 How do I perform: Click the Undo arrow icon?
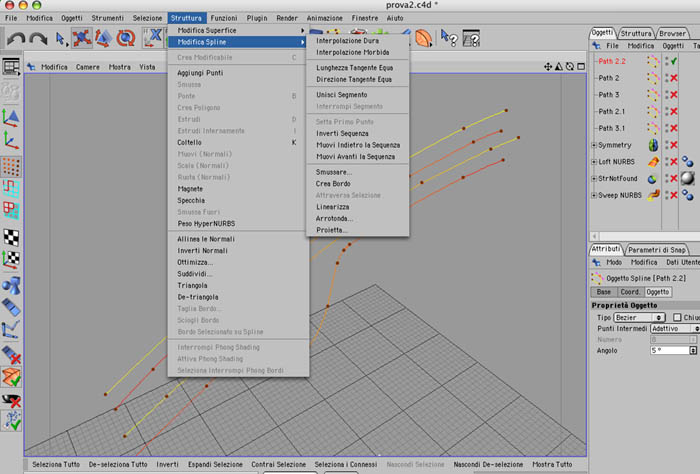point(16,39)
